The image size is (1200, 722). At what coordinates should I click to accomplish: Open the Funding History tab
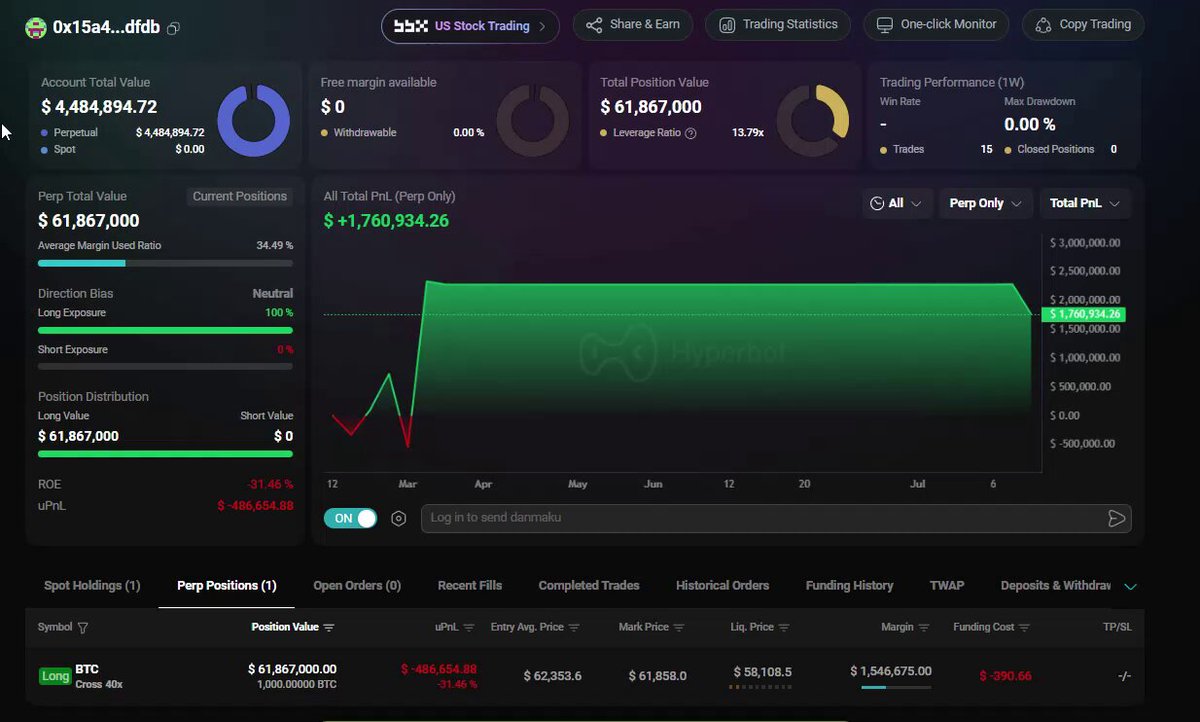tap(850, 586)
